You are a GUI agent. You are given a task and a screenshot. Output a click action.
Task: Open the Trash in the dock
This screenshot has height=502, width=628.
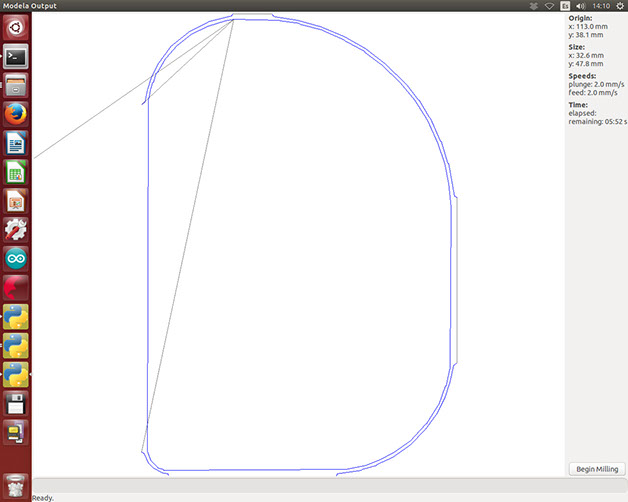pyautogui.click(x=16, y=486)
